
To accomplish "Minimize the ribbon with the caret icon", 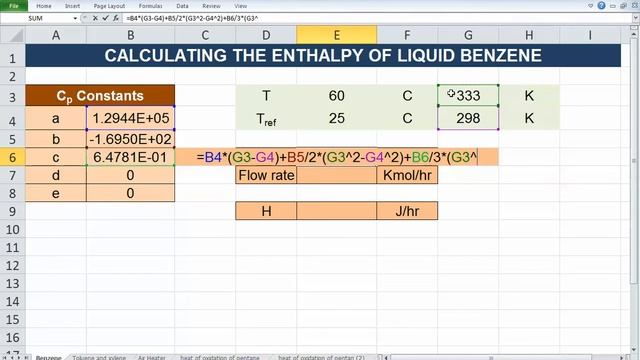I will coord(590,6).
